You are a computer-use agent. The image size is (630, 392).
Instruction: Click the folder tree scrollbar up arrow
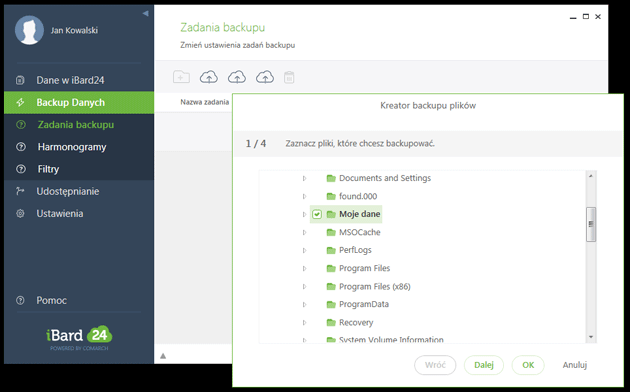pyautogui.click(x=591, y=176)
